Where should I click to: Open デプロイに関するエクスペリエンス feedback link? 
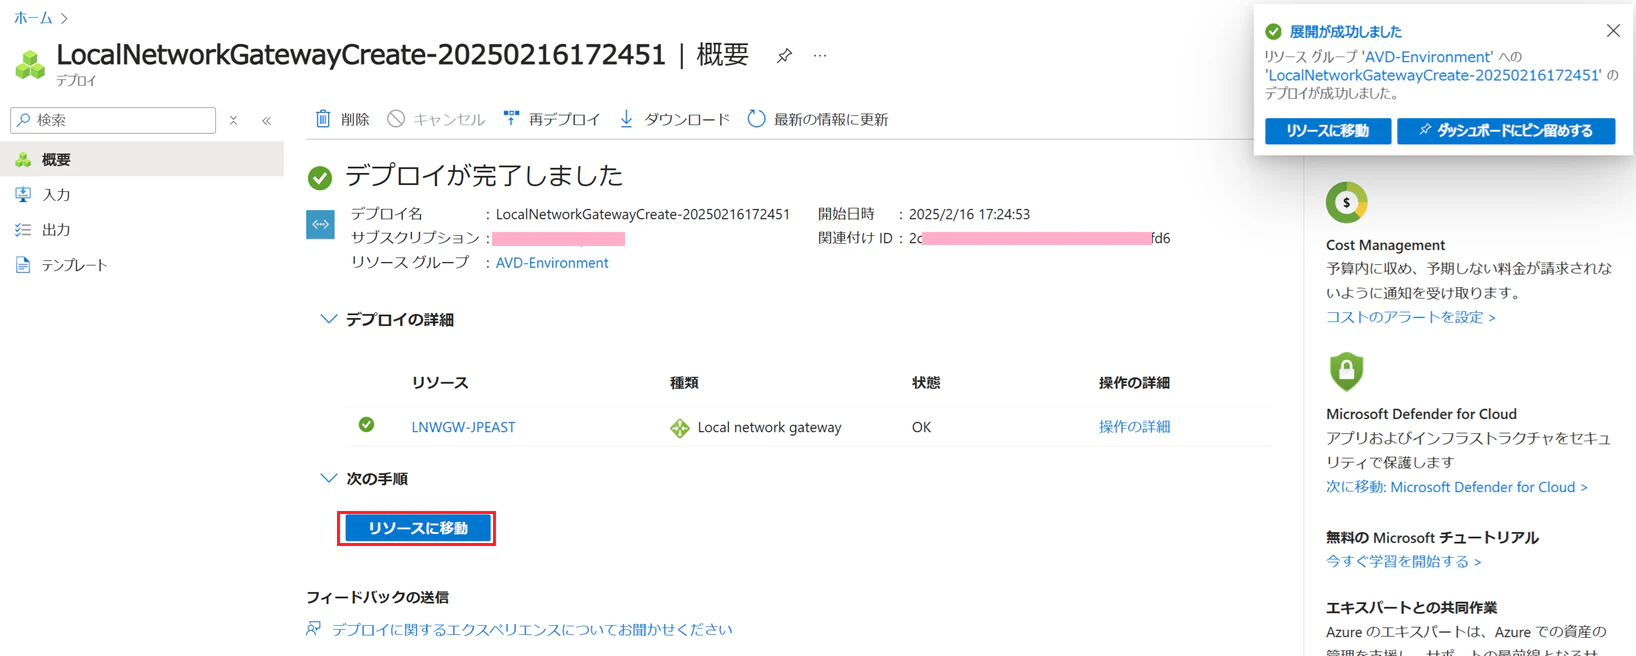click(x=532, y=629)
